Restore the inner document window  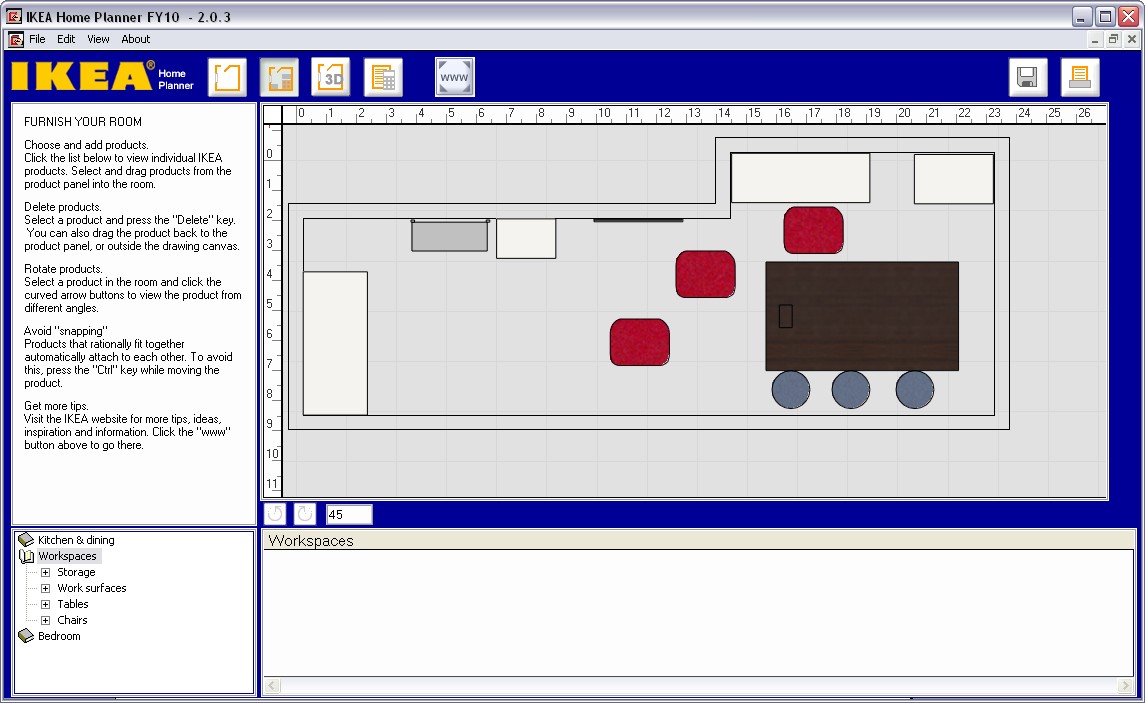point(1113,39)
